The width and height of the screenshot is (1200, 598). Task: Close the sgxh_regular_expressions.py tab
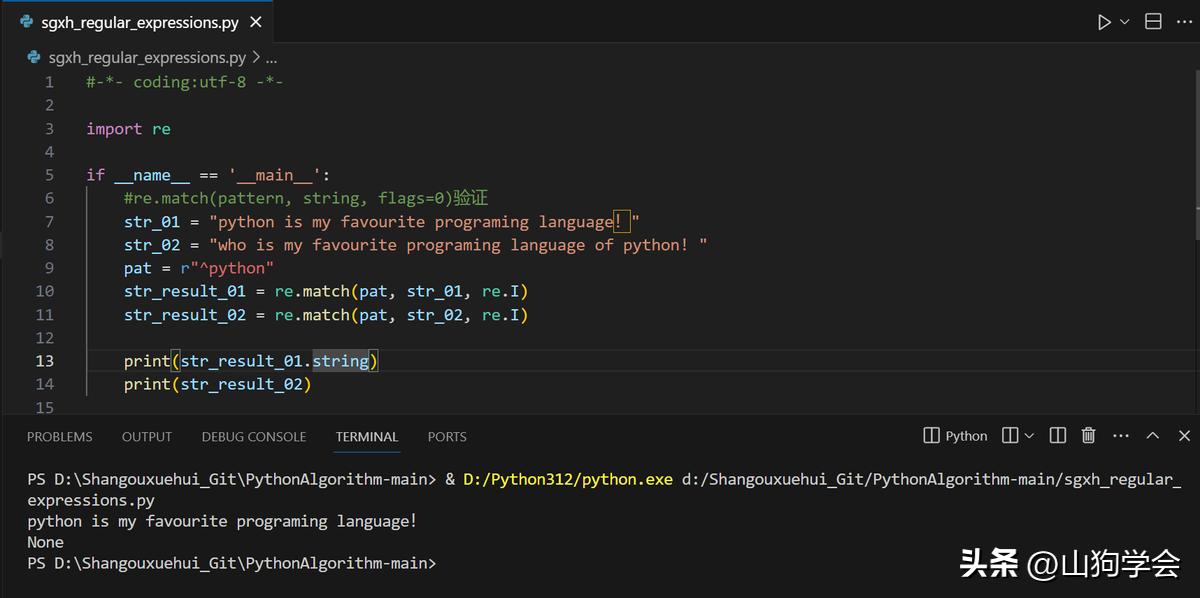point(257,22)
